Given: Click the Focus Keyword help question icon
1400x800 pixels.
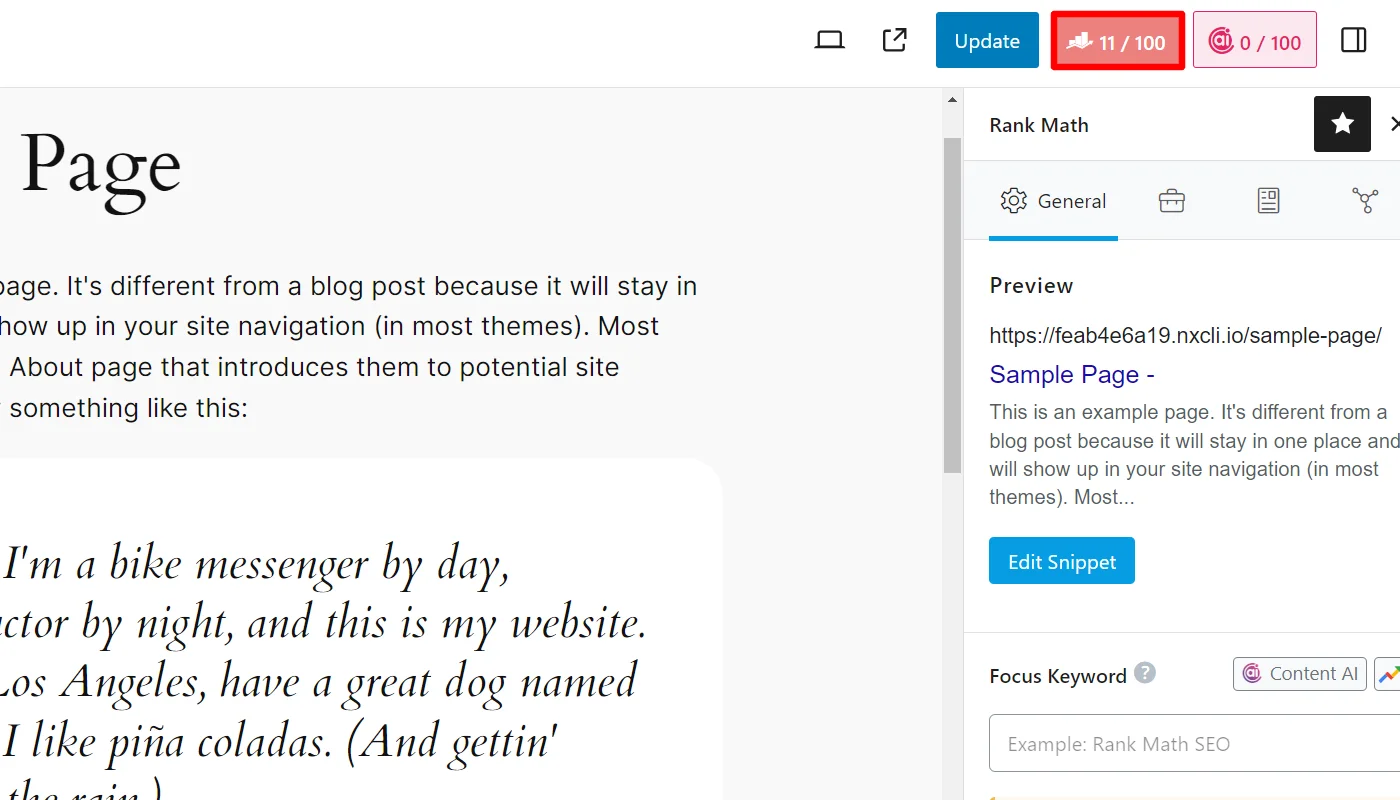Looking at the screenshot, I should (x=1146, y=673).
